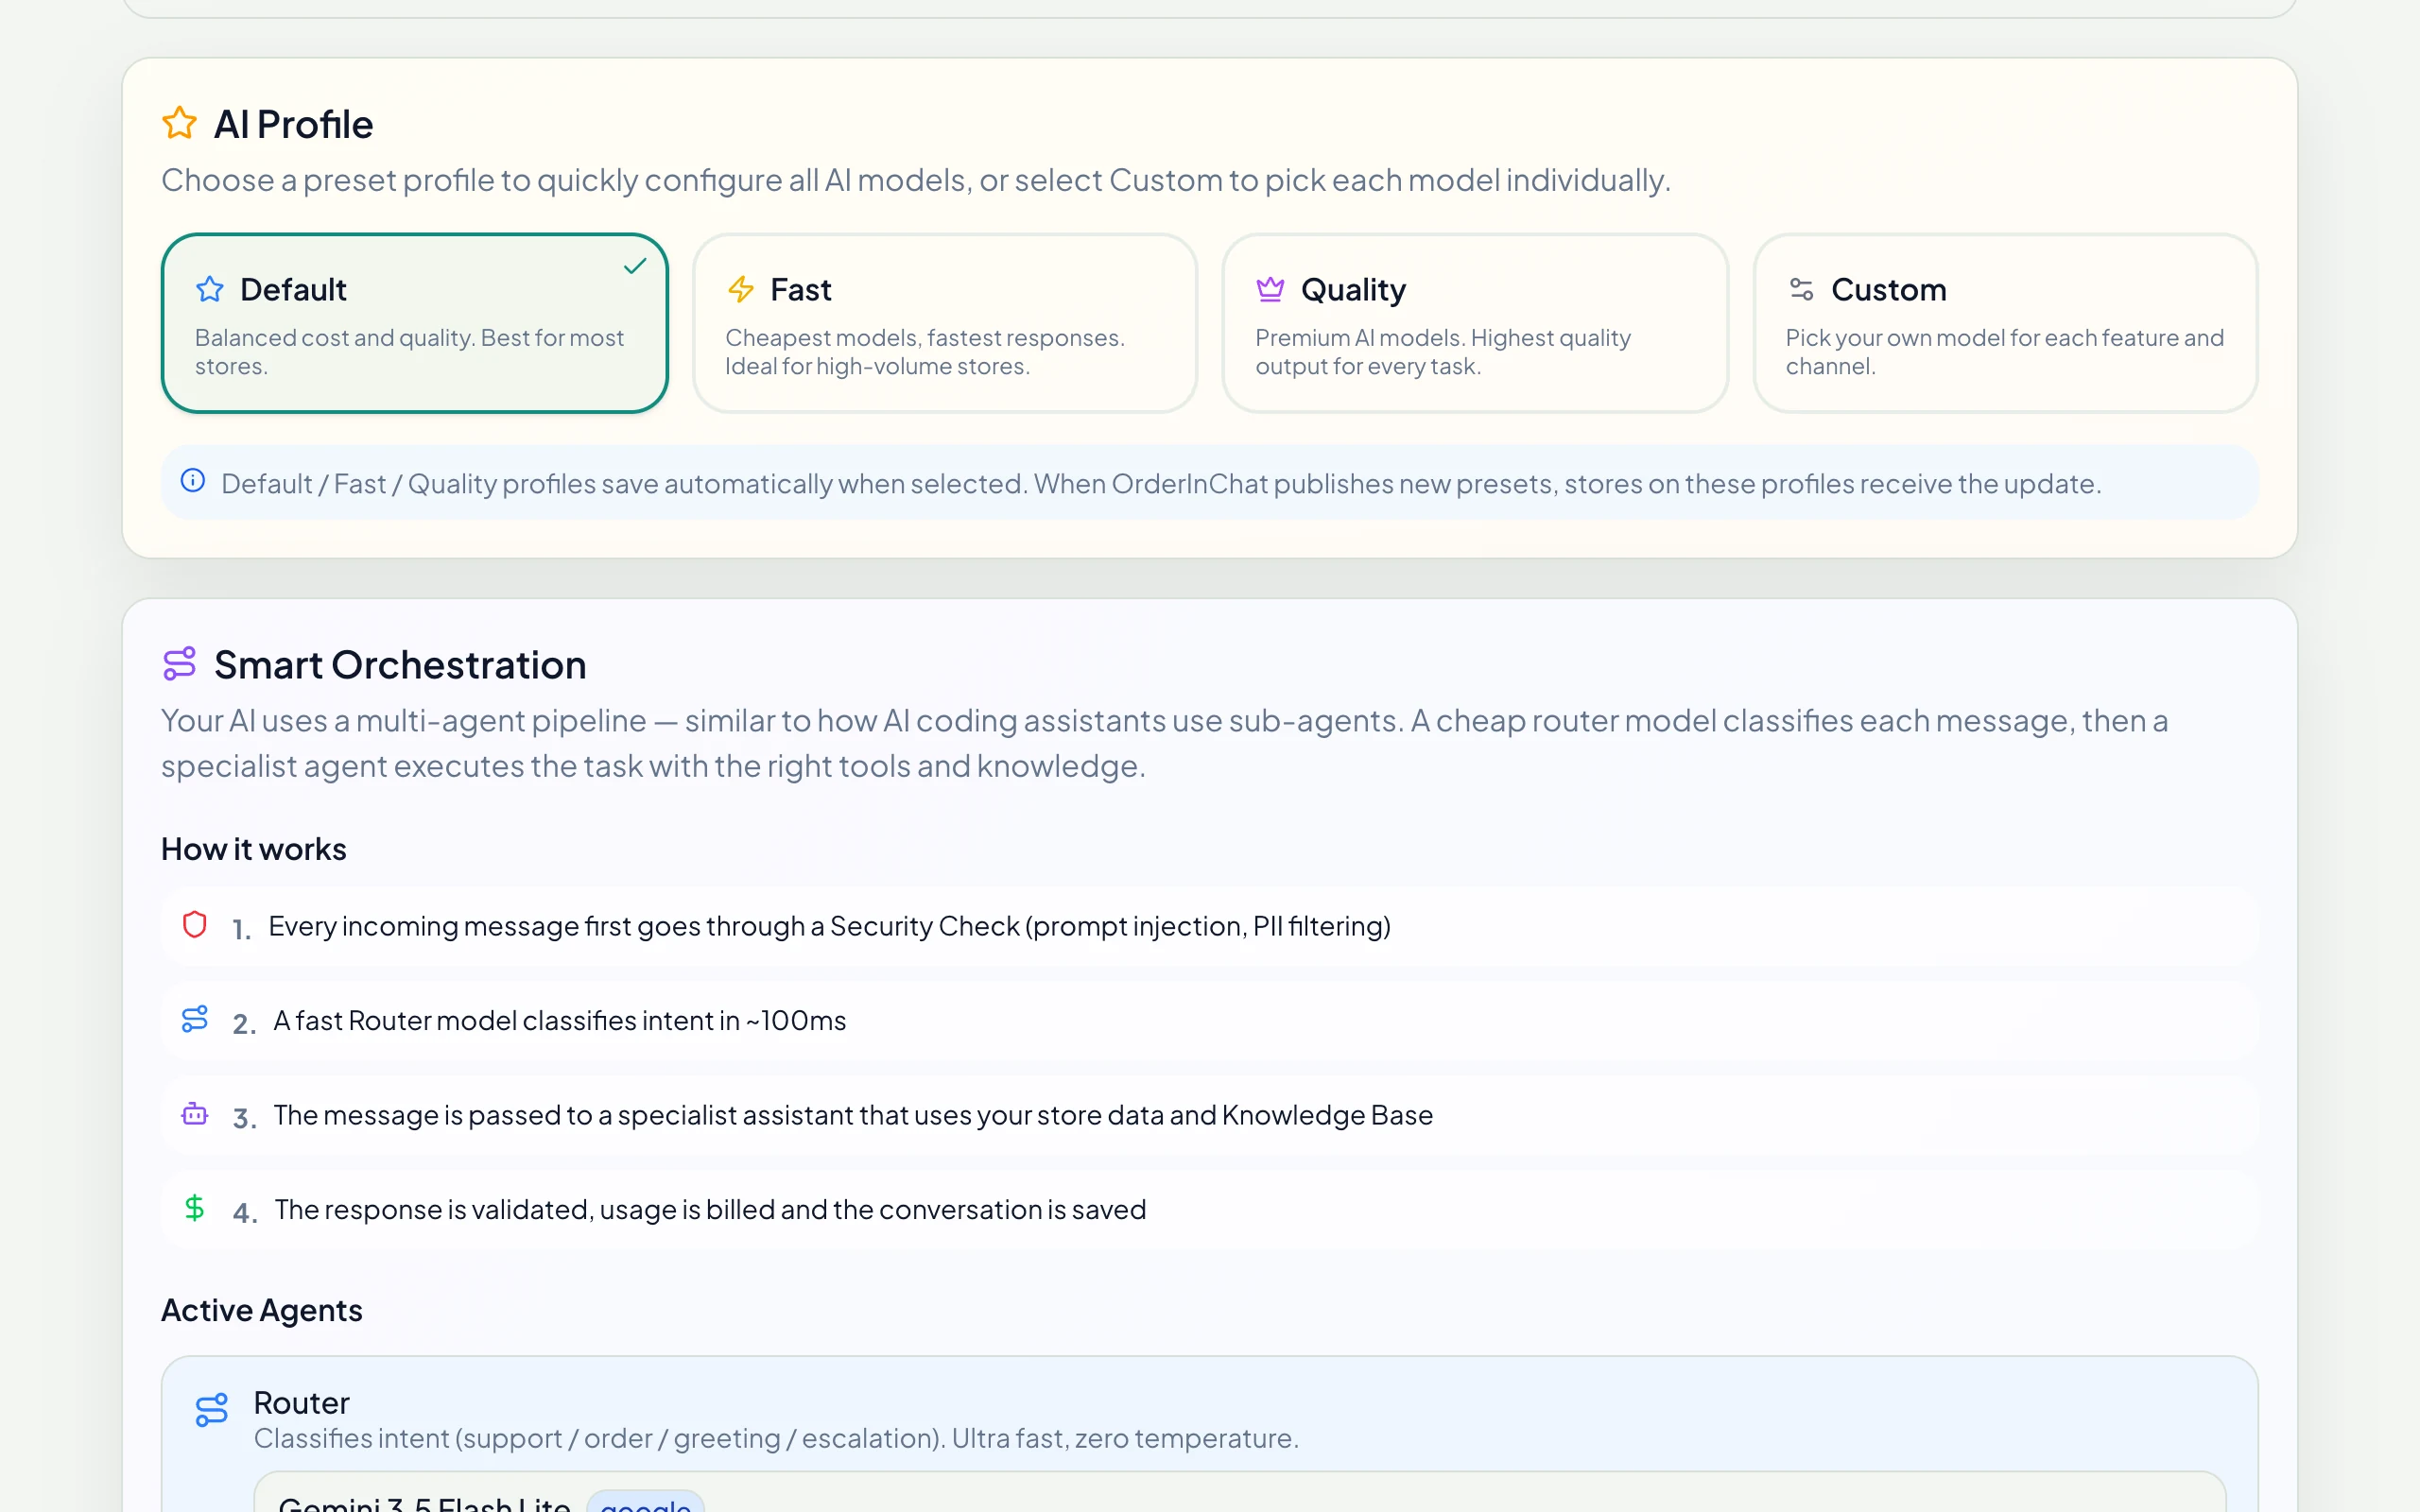
Task: Click the green dollar icon at step 4
Action: (x=195, y=1208)
